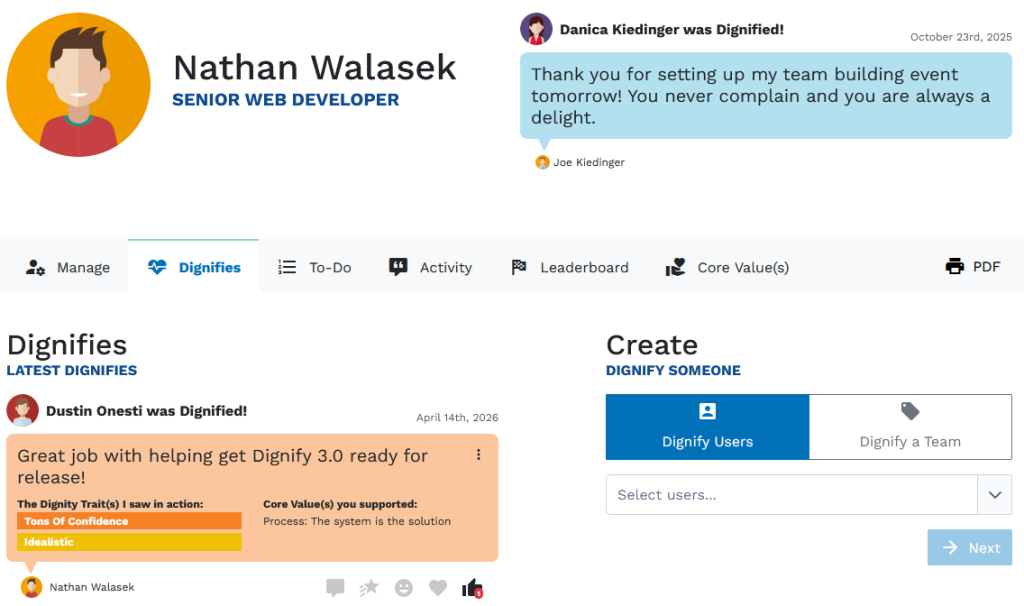Click inside the Select users input field
The image size is (1024, 606).
[x=790, y=495]
